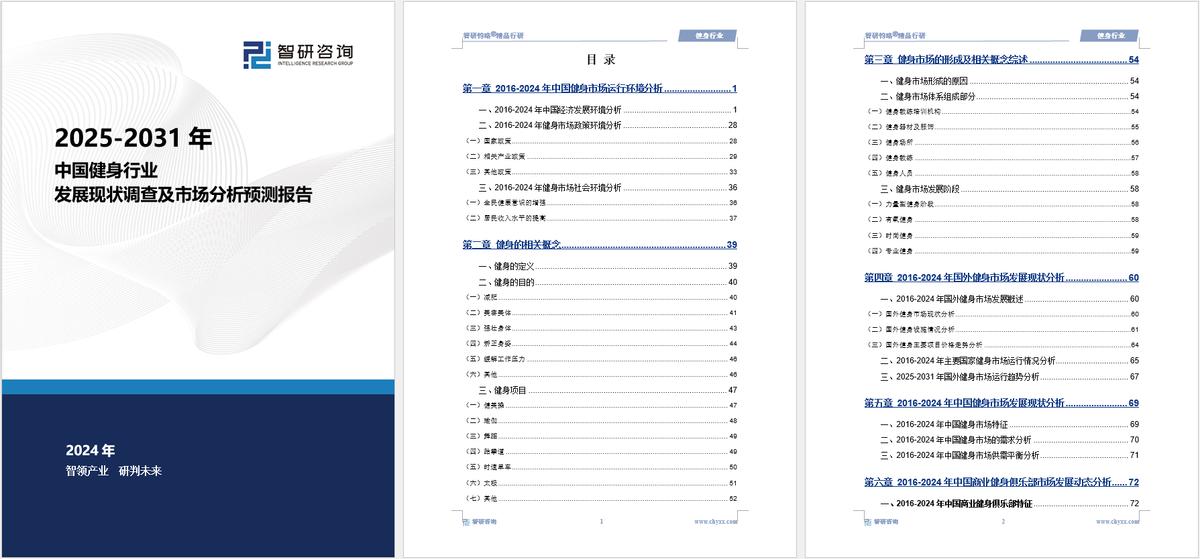Open entry 三、健身项目
This screenshot has width=1200, height=559.
click(x=608, y=389)
